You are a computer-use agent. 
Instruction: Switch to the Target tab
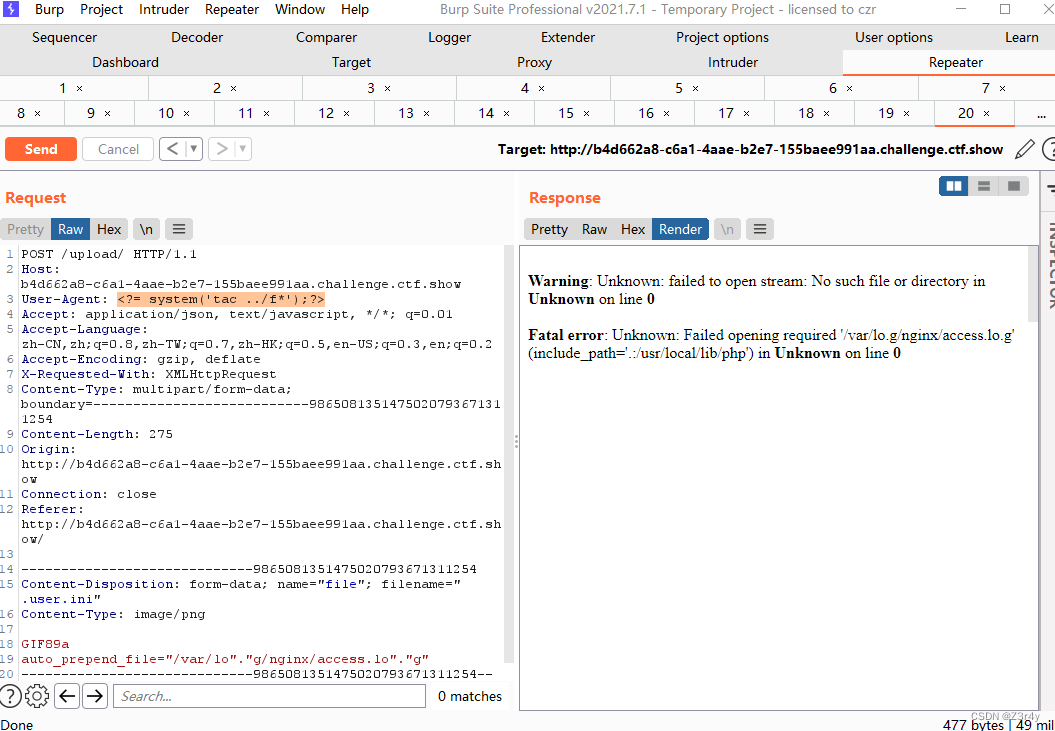coord(351,63)
